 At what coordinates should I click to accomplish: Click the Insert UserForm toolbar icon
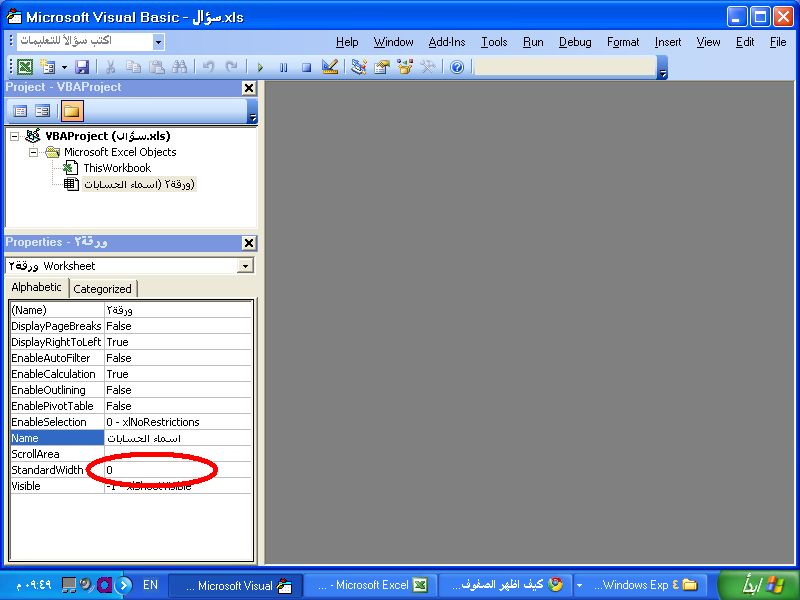coord(48,67)
